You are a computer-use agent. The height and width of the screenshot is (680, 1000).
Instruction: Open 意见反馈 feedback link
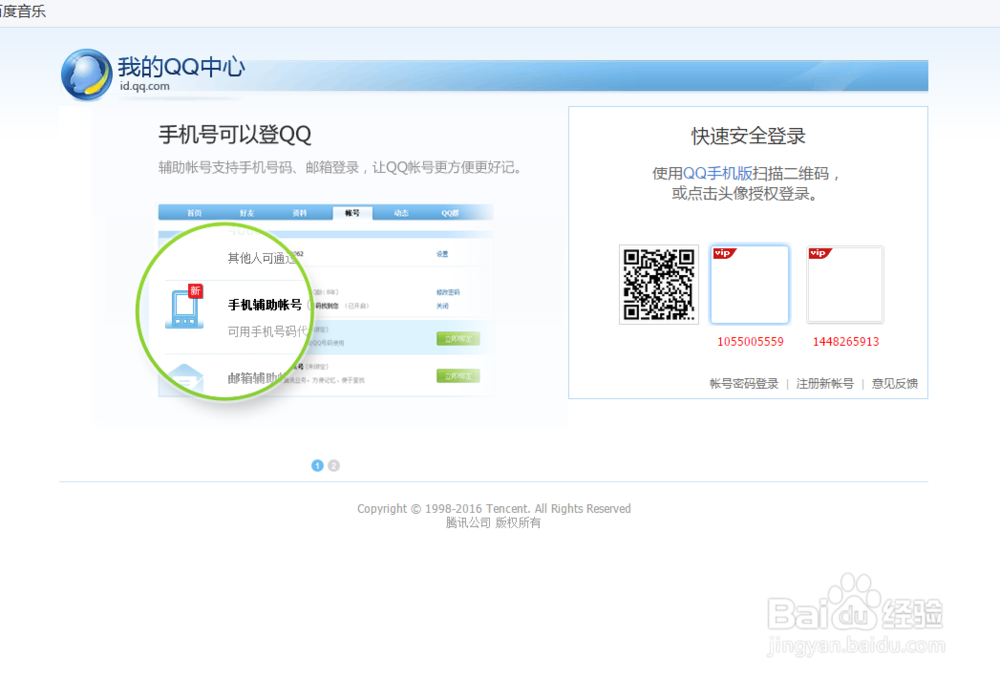895,383
